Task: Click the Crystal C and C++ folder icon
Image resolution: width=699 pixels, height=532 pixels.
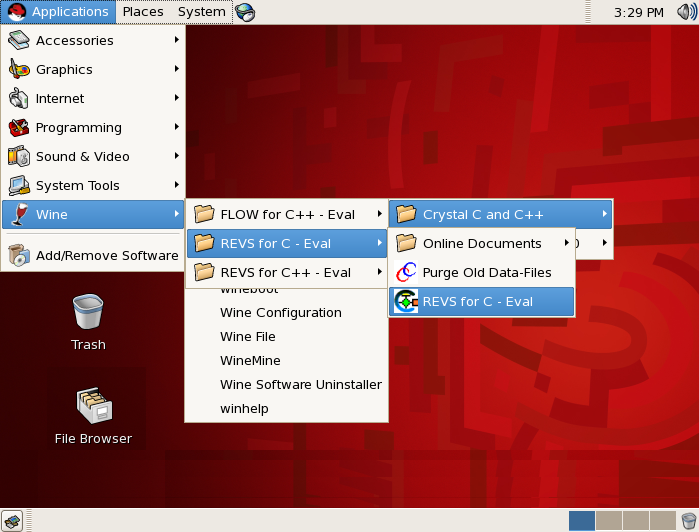Action: coord(406,214)
